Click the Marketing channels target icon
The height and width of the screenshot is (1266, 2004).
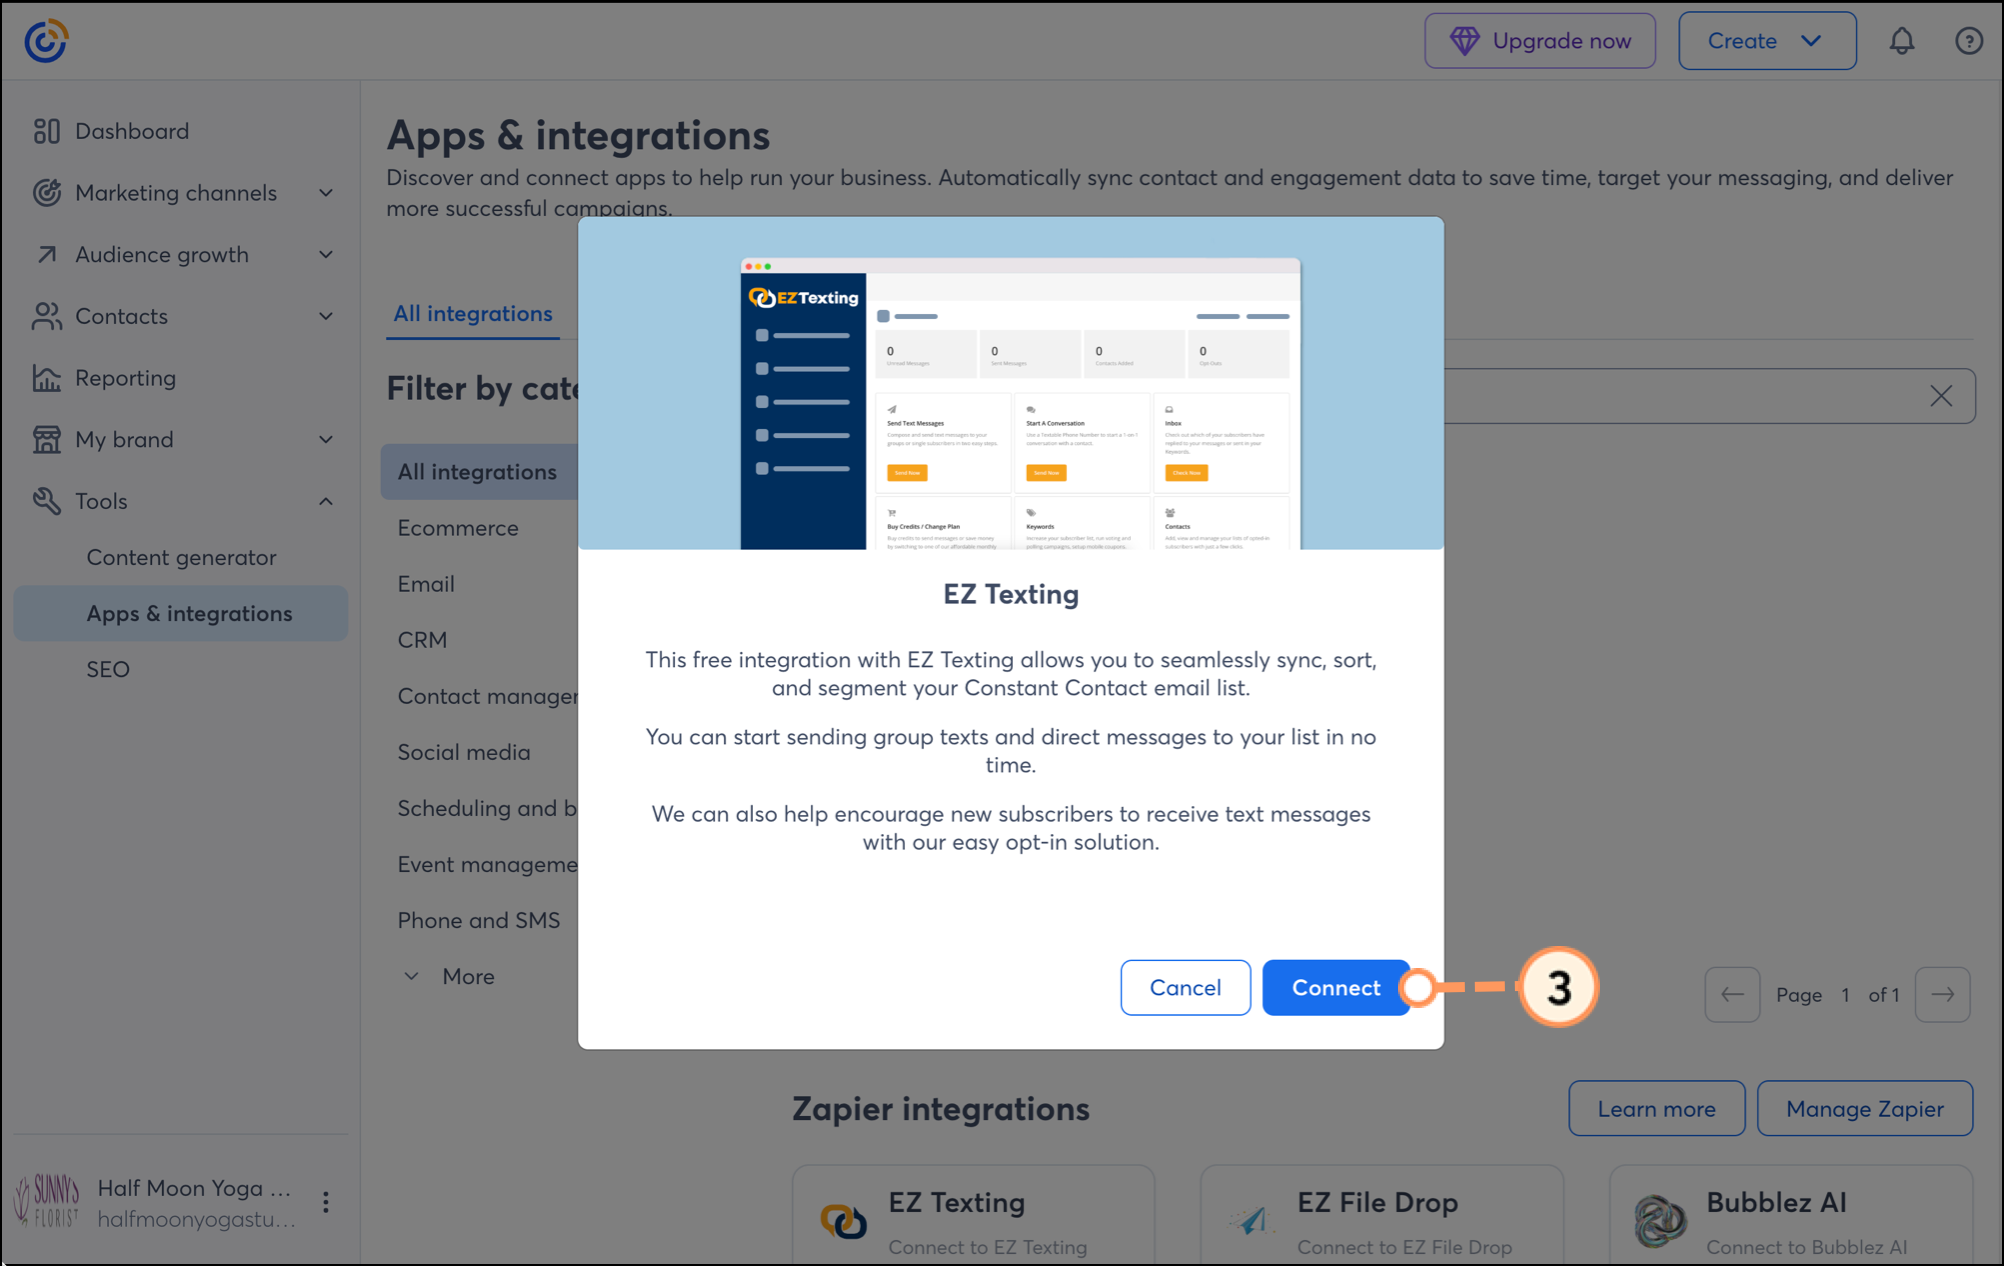pyautogui.click(x=46, y=193)
